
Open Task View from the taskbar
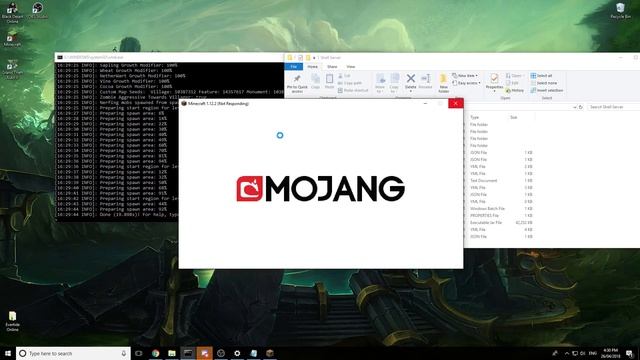139,353
